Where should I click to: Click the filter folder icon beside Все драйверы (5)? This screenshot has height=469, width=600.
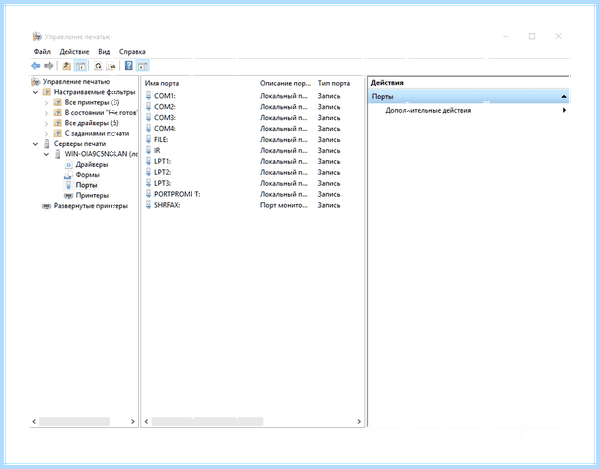pyautogui.click(x=57, y=123)
